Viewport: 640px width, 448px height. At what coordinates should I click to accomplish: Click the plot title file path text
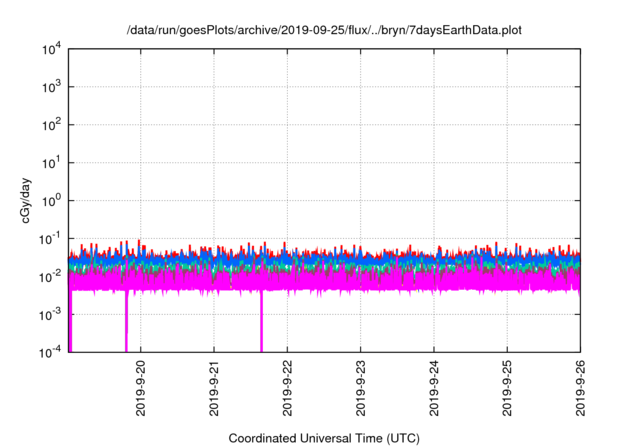(324, 30)
